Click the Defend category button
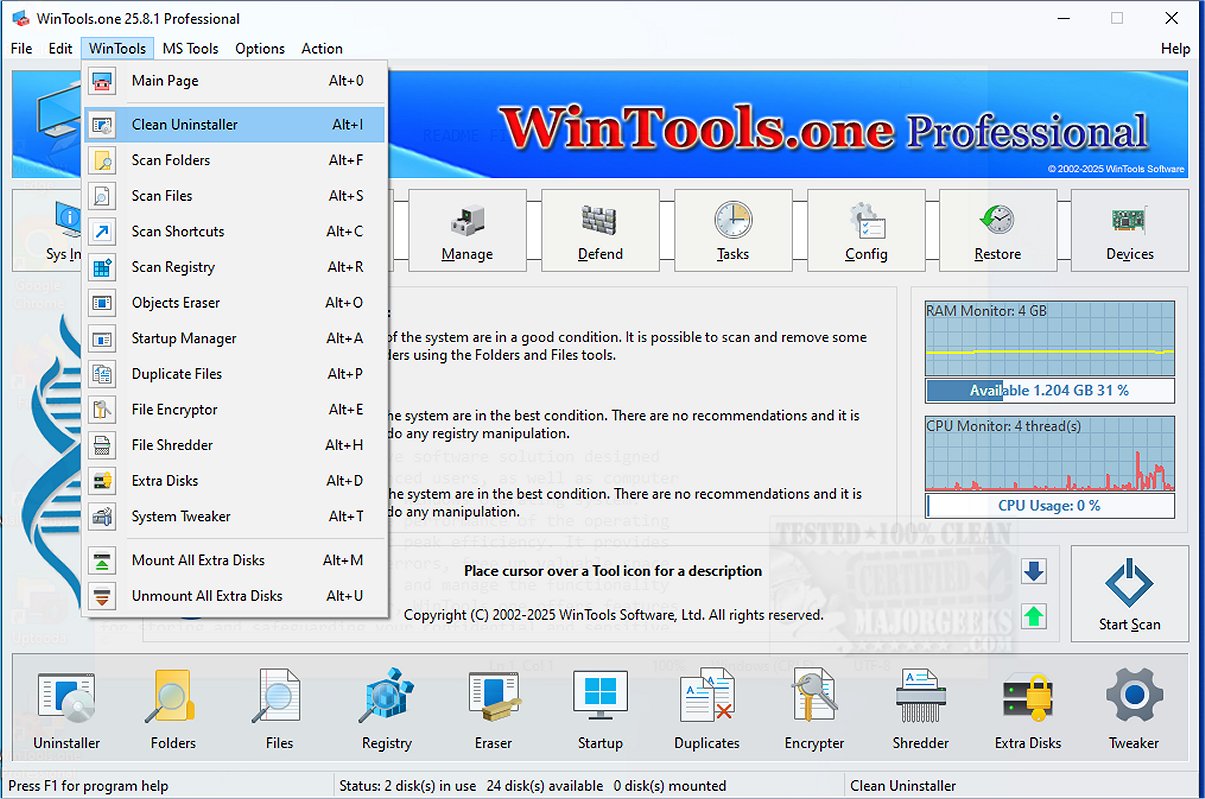 [600, 230]
